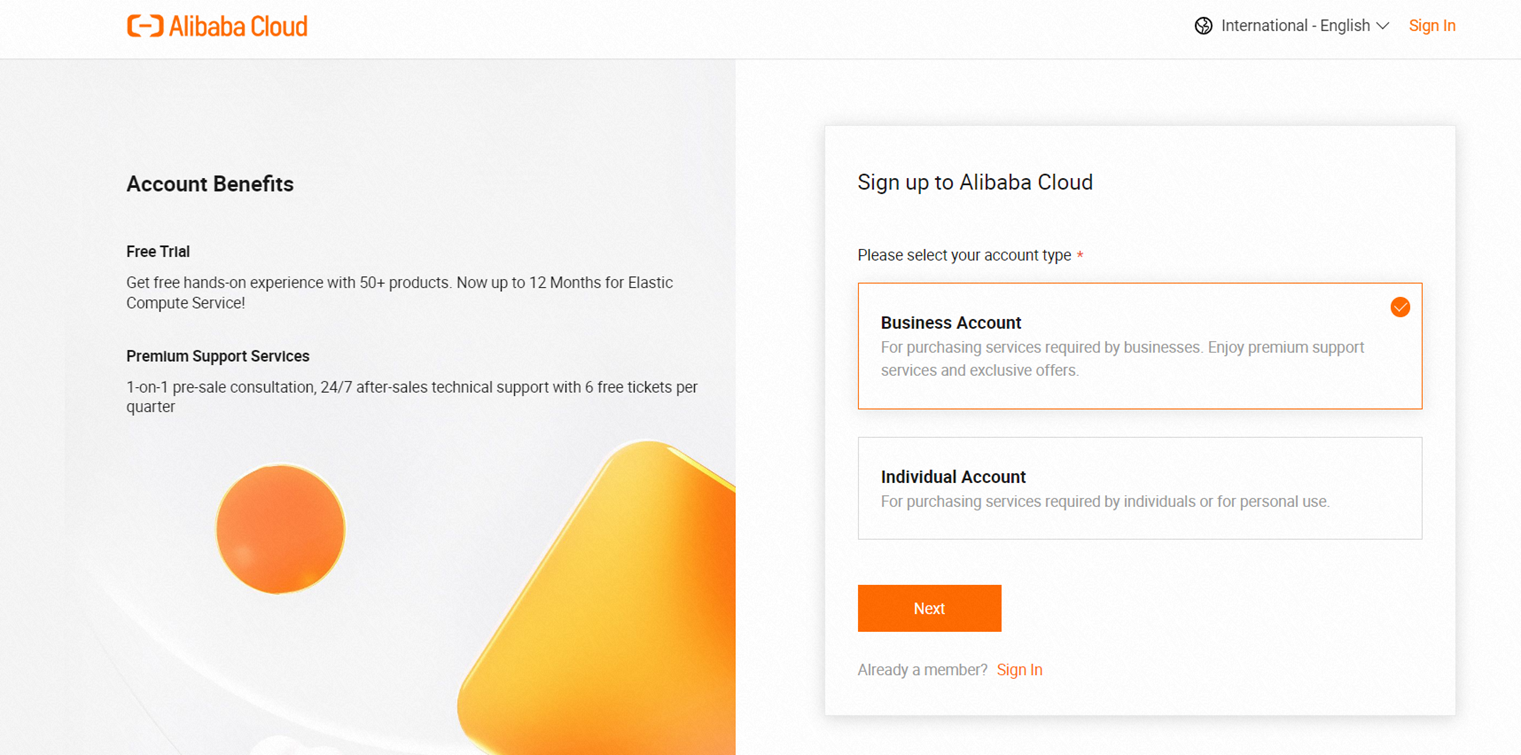1521x755 pixels.
Task: Select the Business Account option
Action: coord(1139,346)
